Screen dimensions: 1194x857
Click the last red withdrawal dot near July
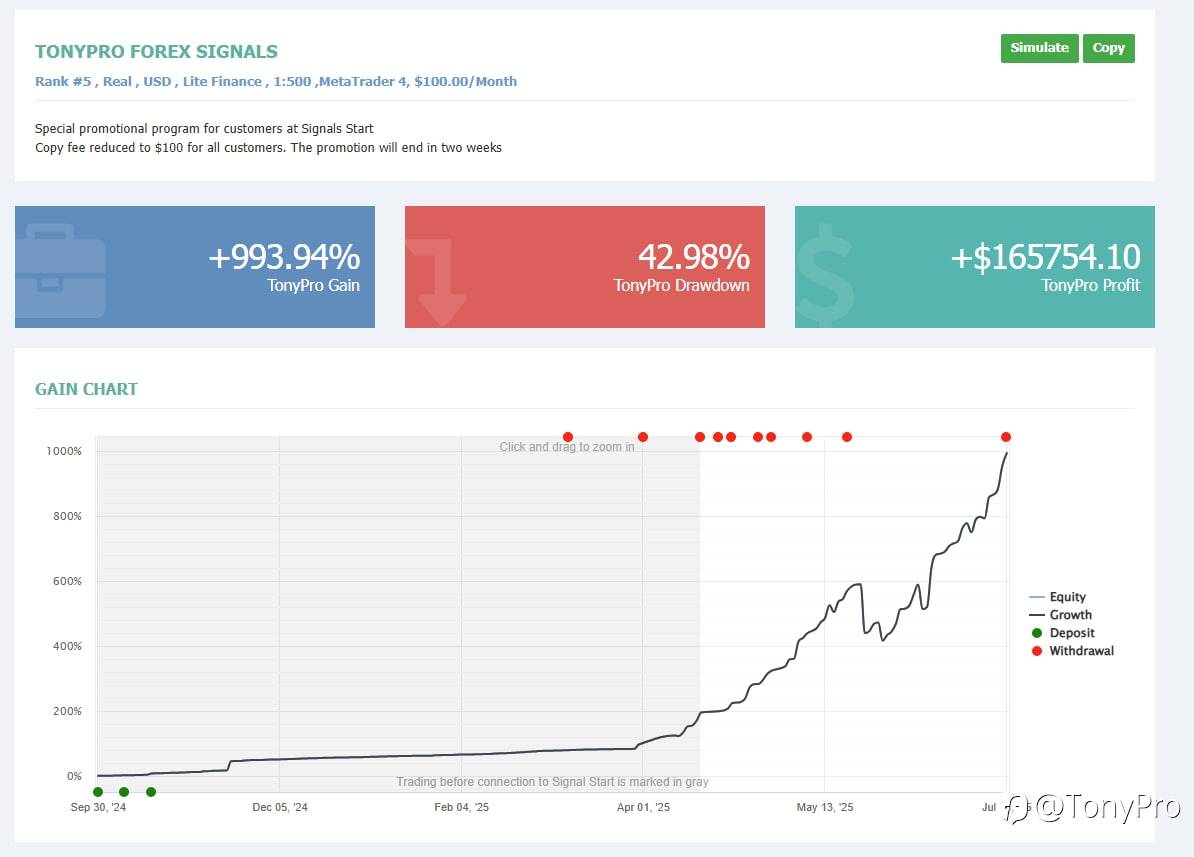(x=1006, y=436)
